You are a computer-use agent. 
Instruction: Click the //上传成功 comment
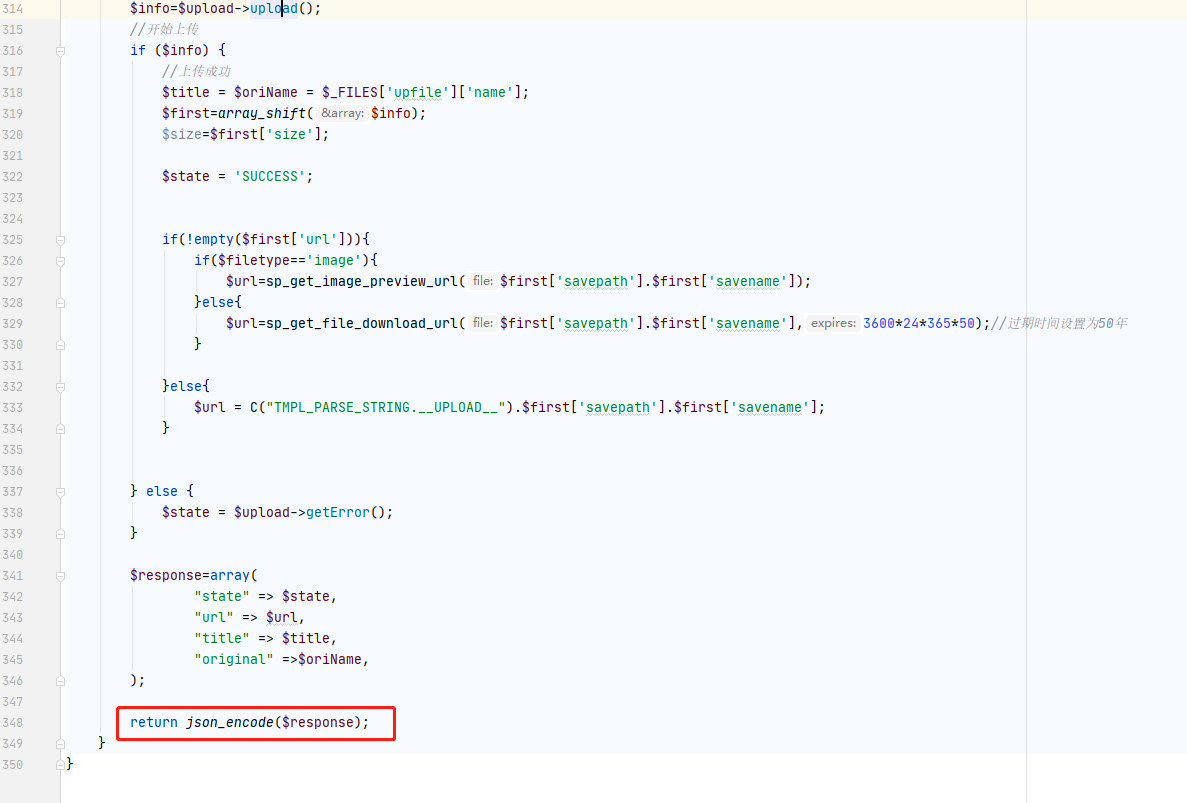point(196,71)
